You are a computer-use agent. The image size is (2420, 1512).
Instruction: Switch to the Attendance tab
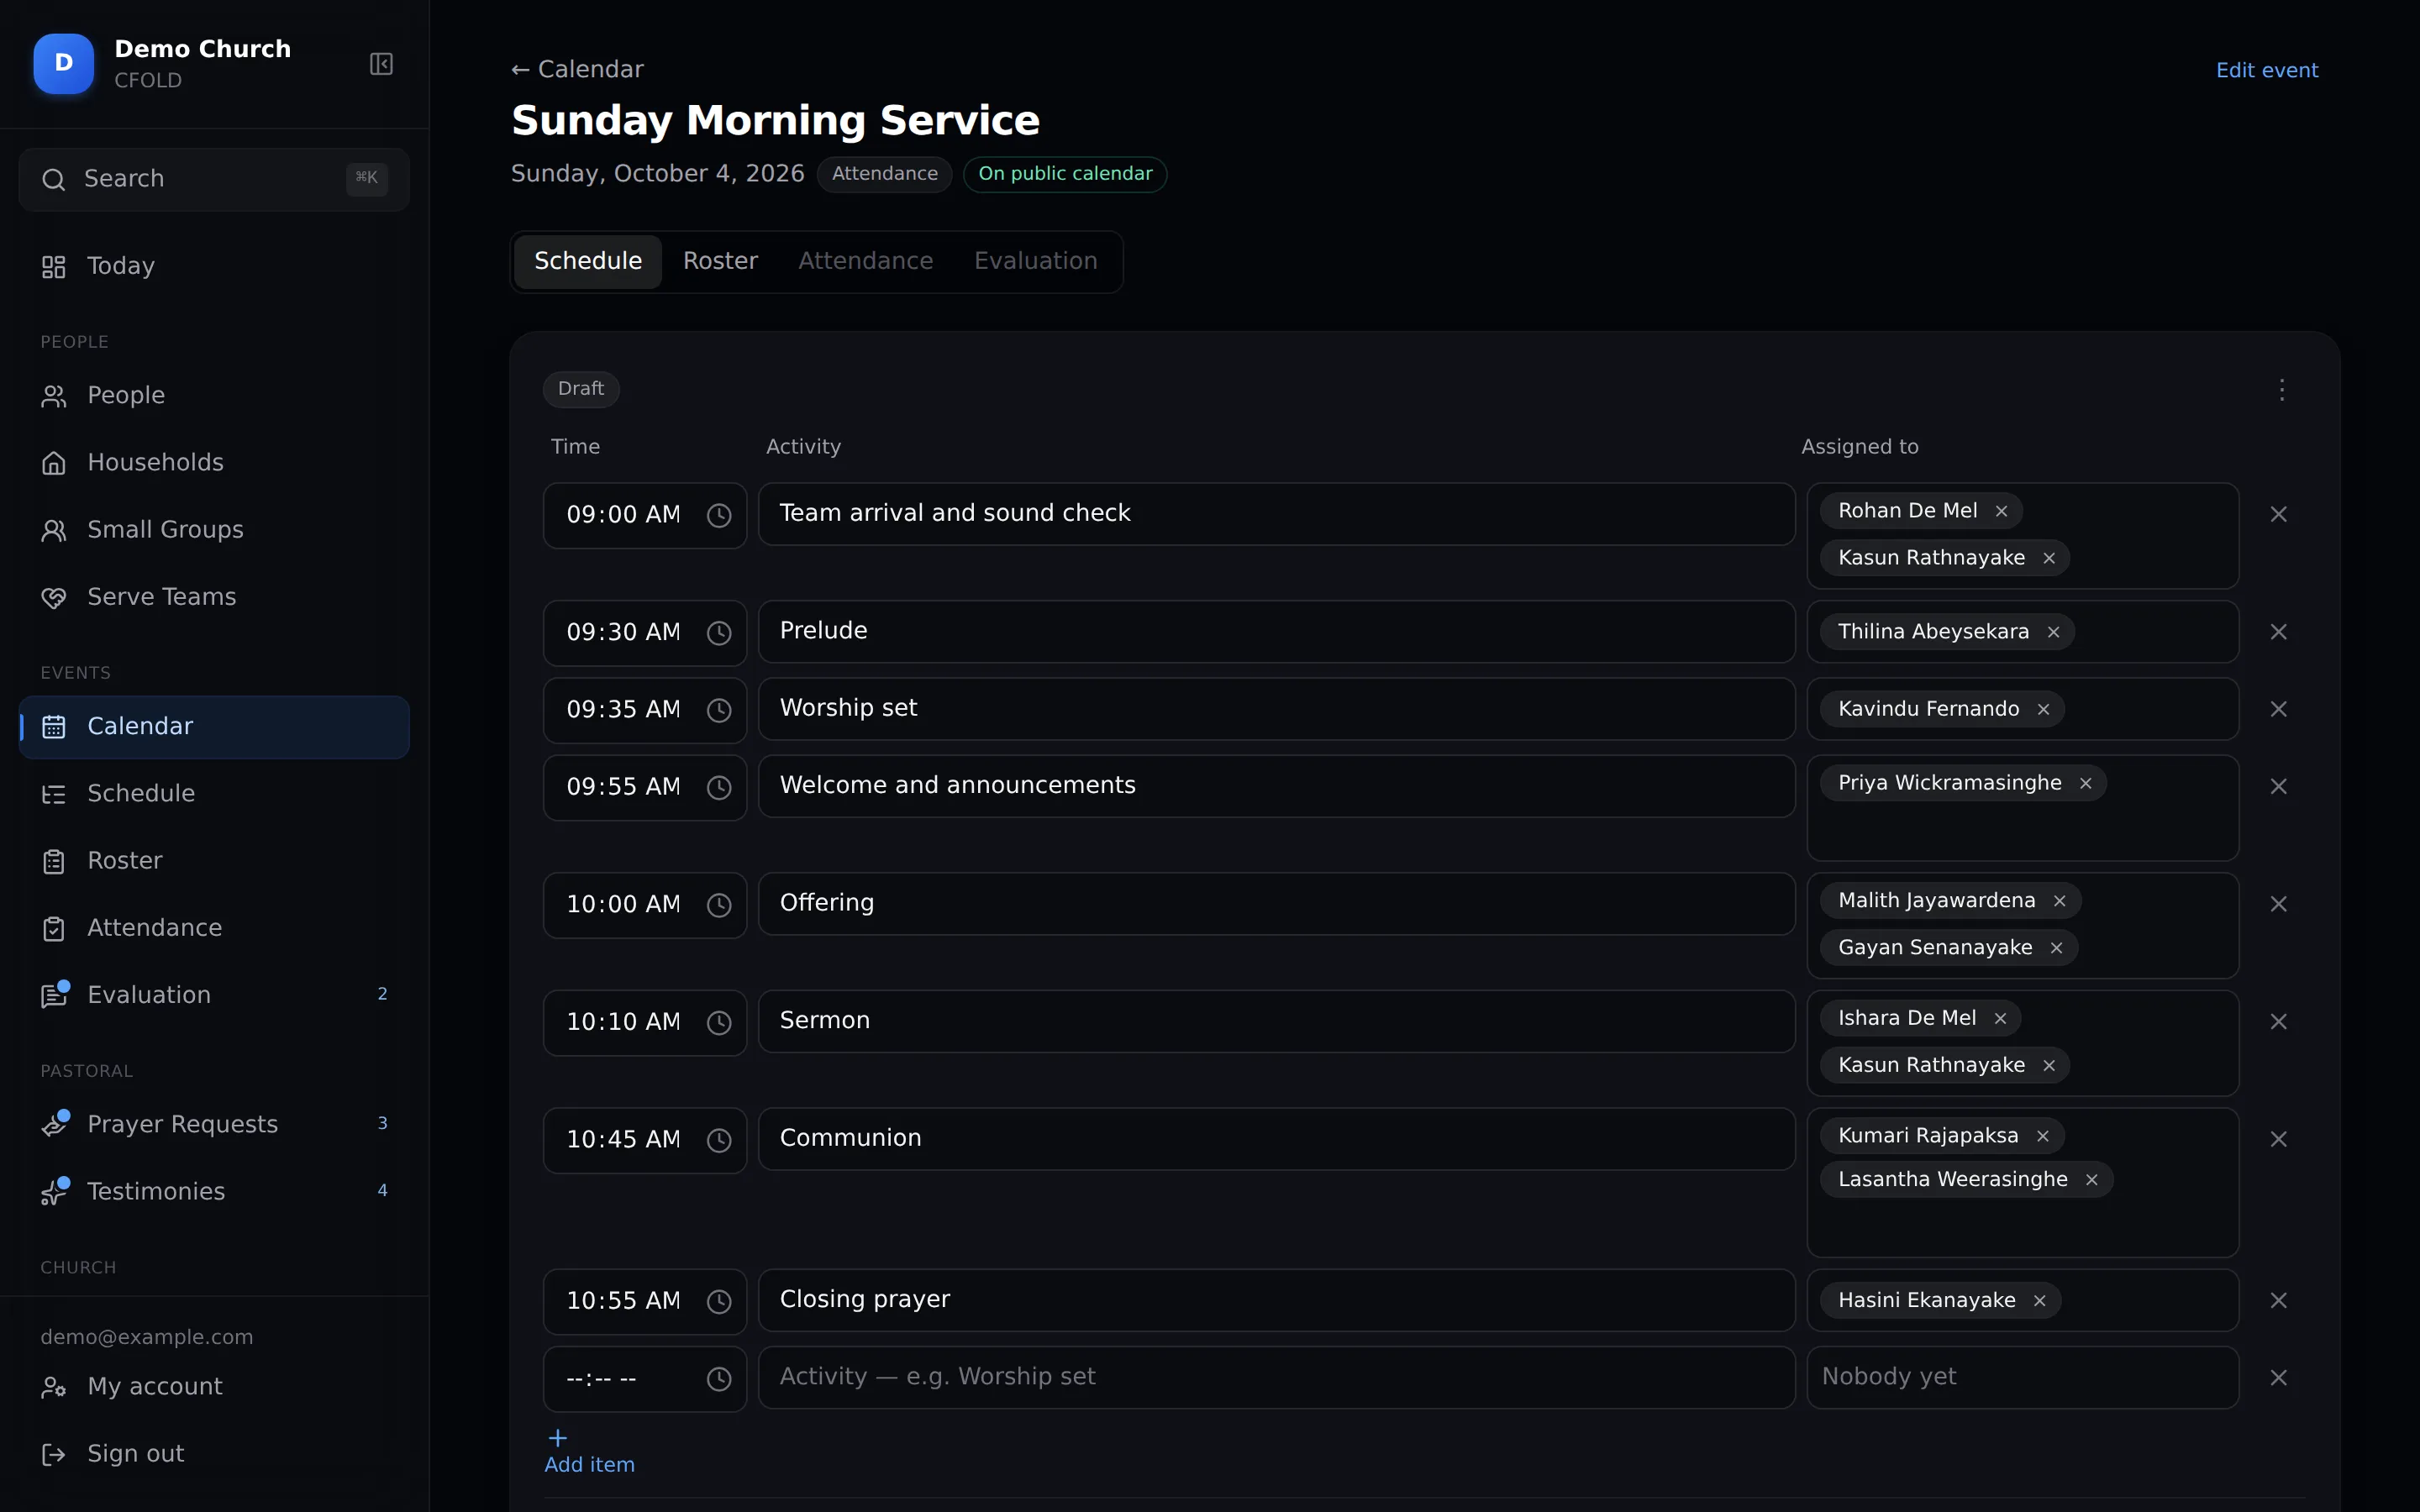click(865, 261)
